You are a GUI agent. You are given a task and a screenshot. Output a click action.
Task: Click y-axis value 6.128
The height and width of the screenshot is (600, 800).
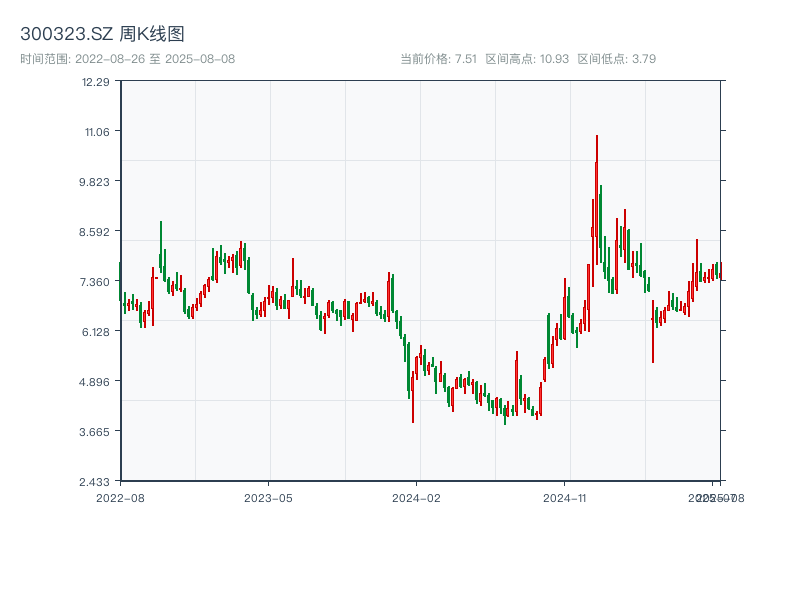click(x=95, y=332)
